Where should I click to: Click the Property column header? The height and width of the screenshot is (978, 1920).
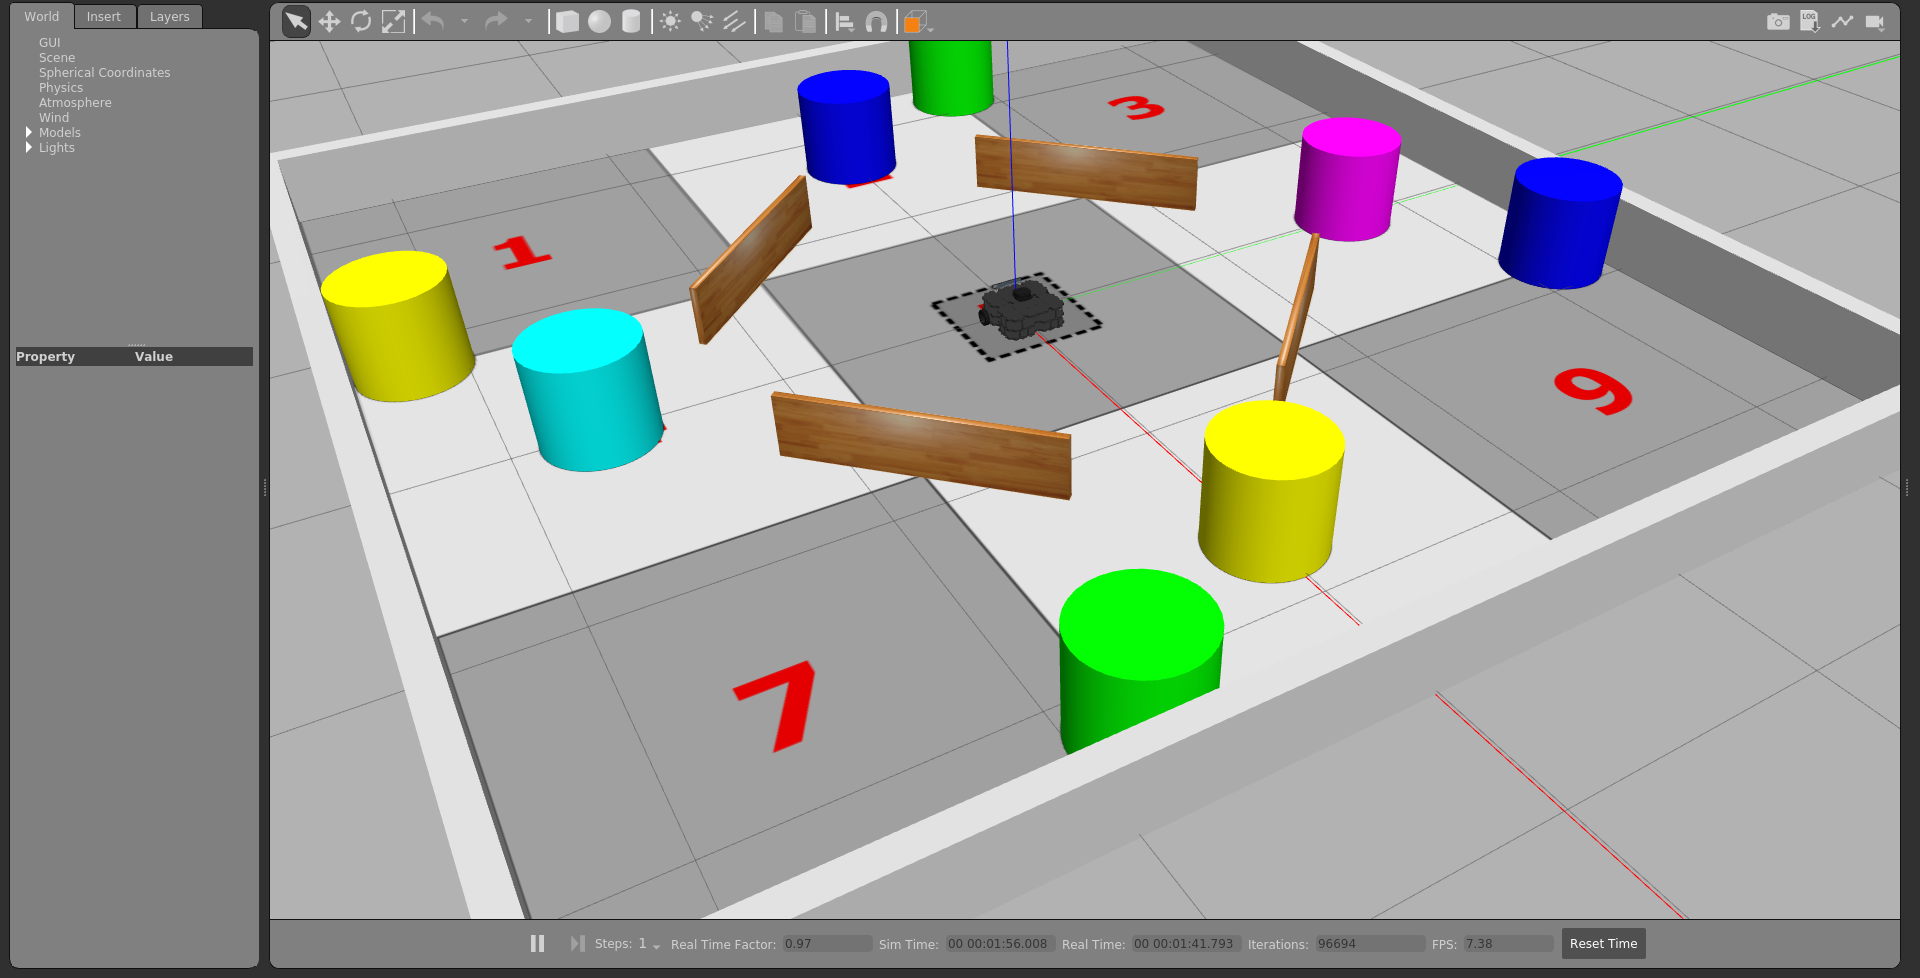click(x=45, y=357)
